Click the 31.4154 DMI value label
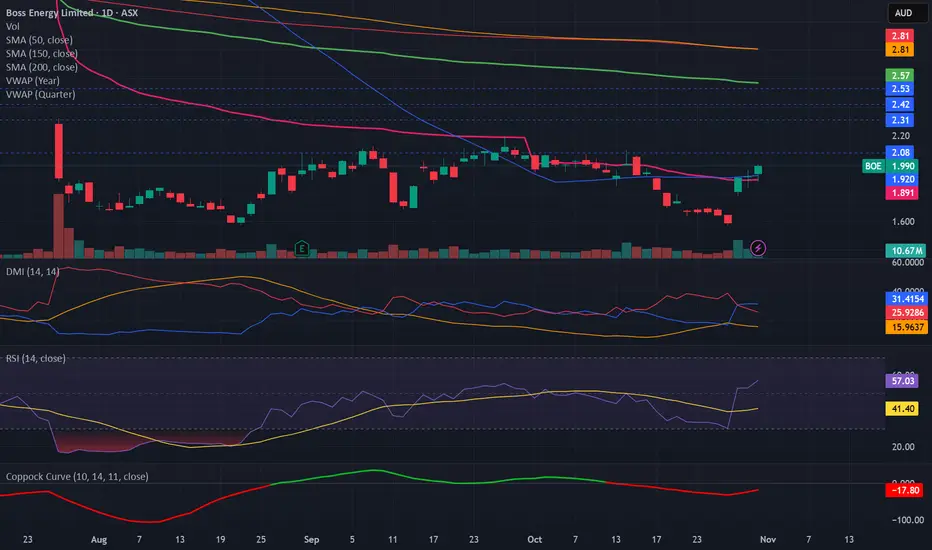 point(906,298)
